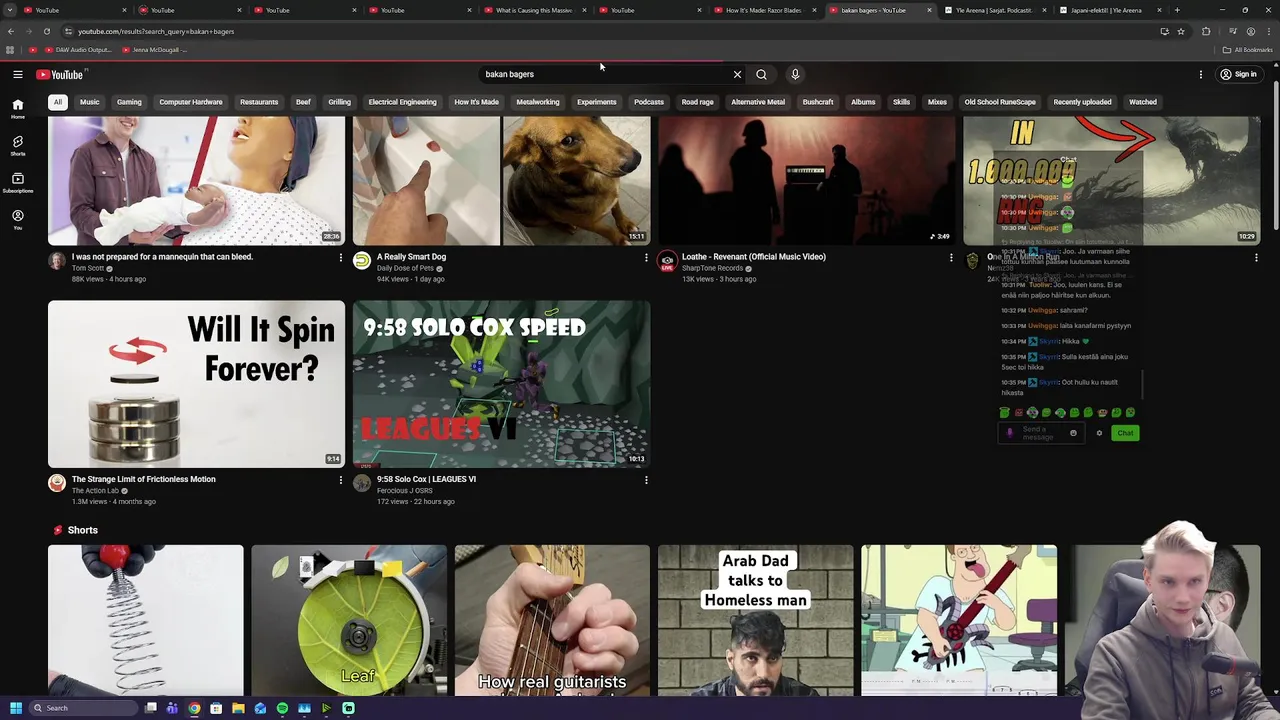Click the taskbar Search box
1280x720 pixels.
pyautogui.click(x=85, y=708)
